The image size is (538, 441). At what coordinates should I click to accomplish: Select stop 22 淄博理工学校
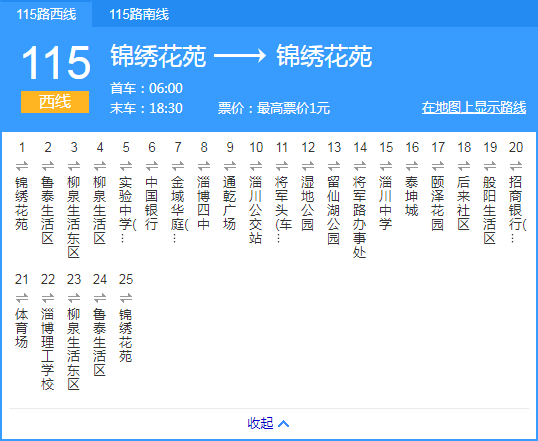(x=48, y=349)
